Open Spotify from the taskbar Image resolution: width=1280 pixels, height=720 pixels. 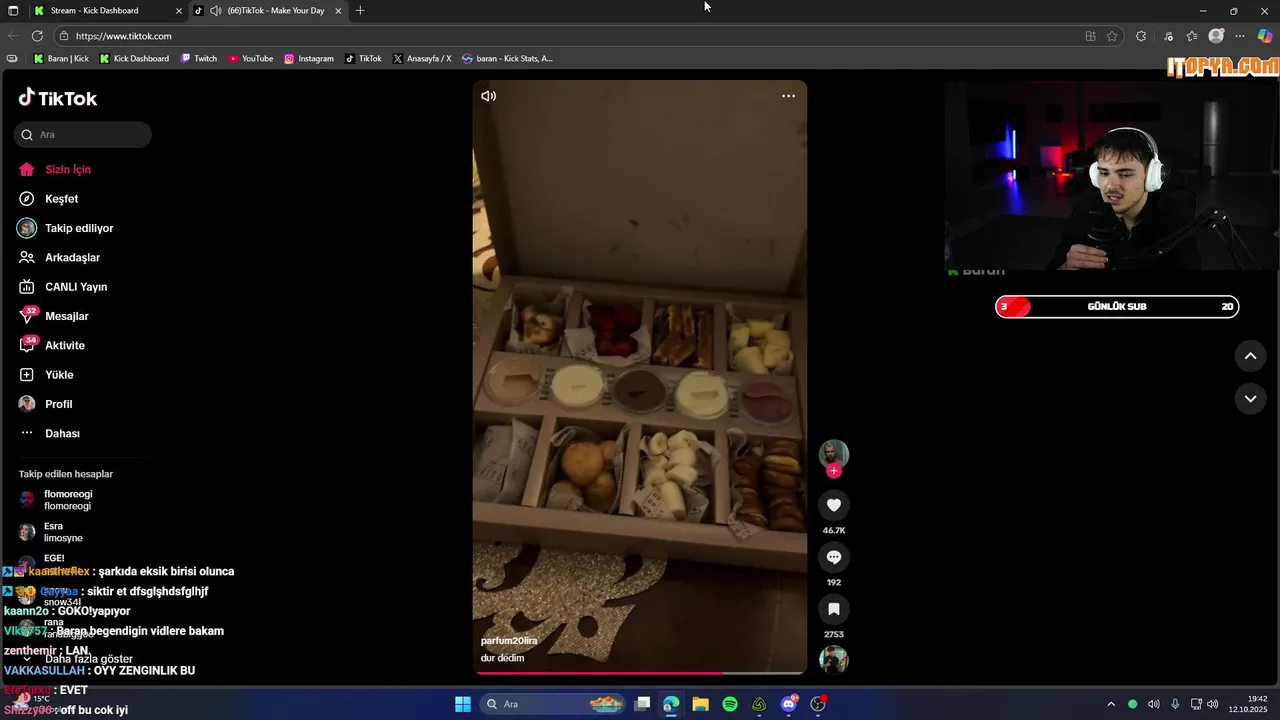coord(730,704)
